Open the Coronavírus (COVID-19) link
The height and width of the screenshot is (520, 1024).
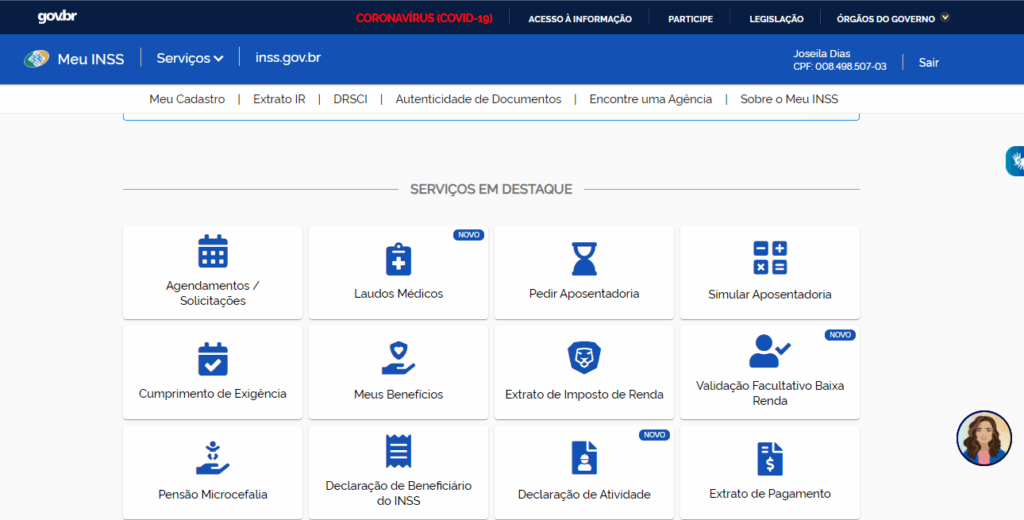tap(424, 18)
